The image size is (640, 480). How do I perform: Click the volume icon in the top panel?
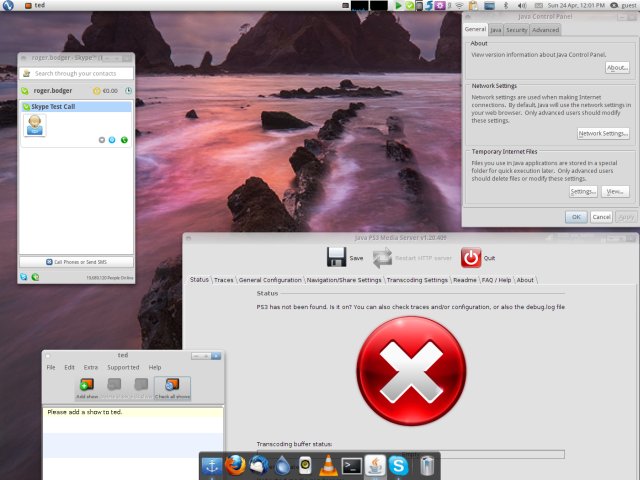coord(522,5)
